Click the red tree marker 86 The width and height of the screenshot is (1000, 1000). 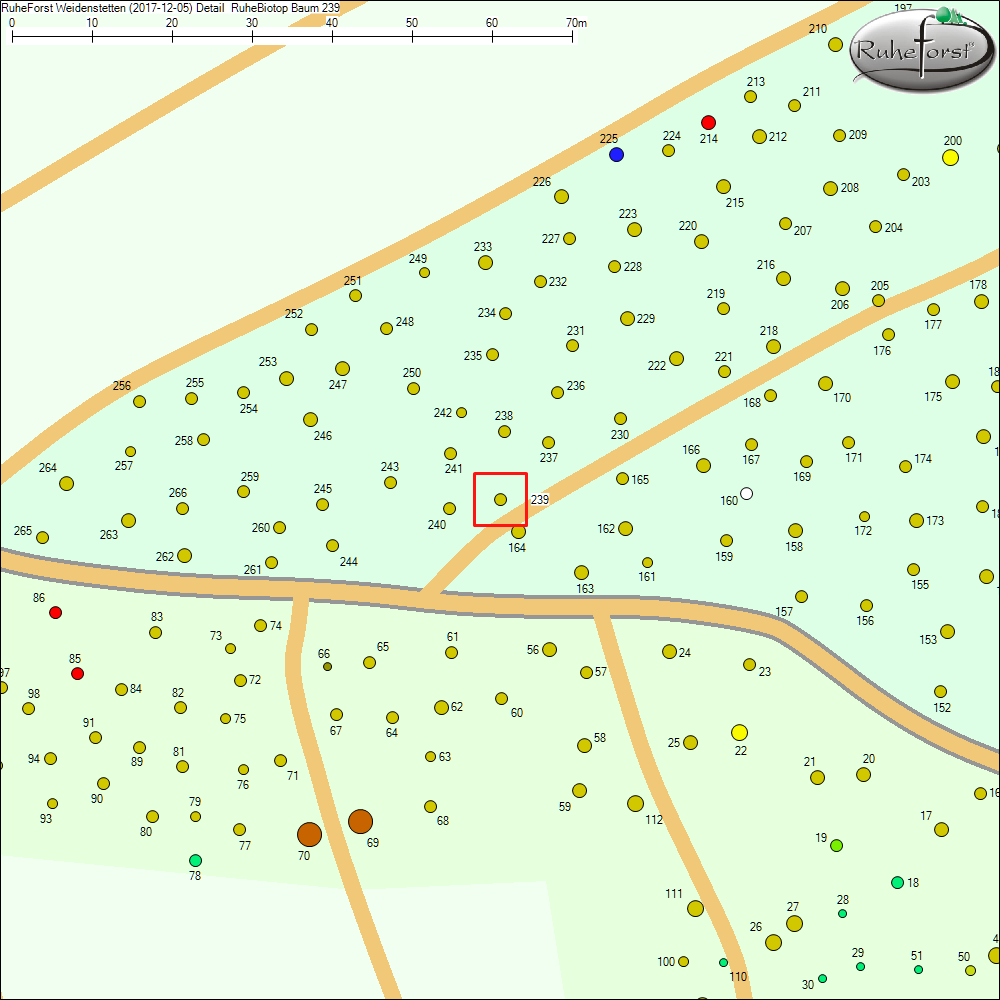(55, 612)
